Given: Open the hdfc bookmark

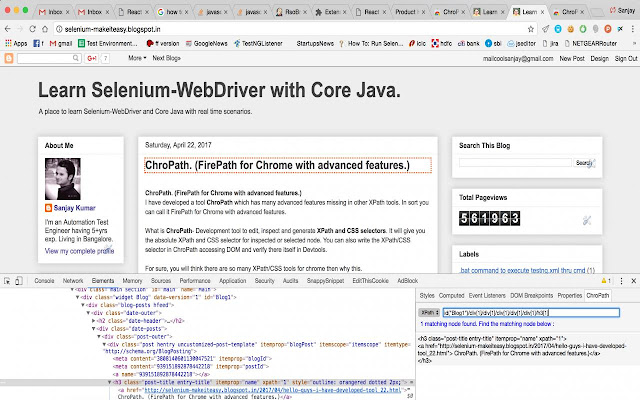Looking at the screenshot, I should click(442, 43).
